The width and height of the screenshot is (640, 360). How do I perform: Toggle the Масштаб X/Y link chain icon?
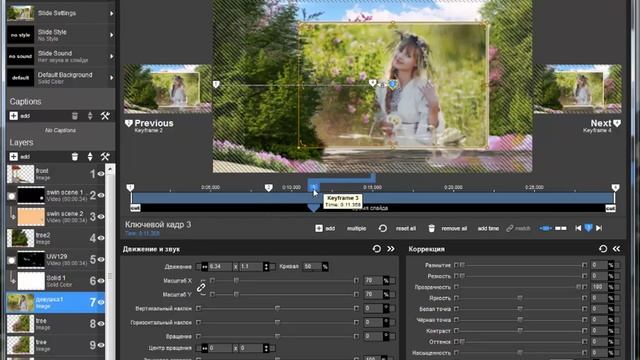pos(201,287)
